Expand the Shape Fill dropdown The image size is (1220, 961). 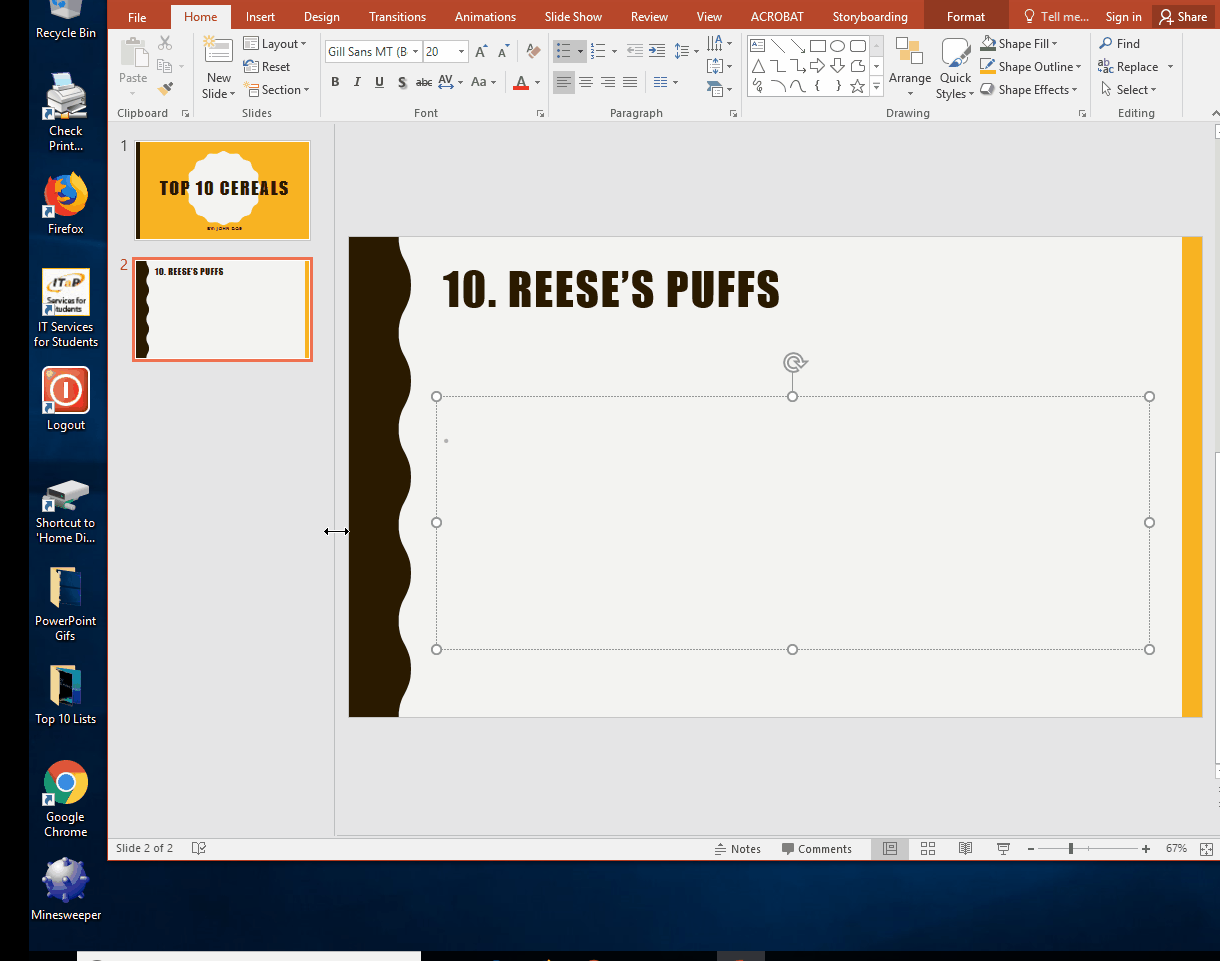click(1019, 44)
